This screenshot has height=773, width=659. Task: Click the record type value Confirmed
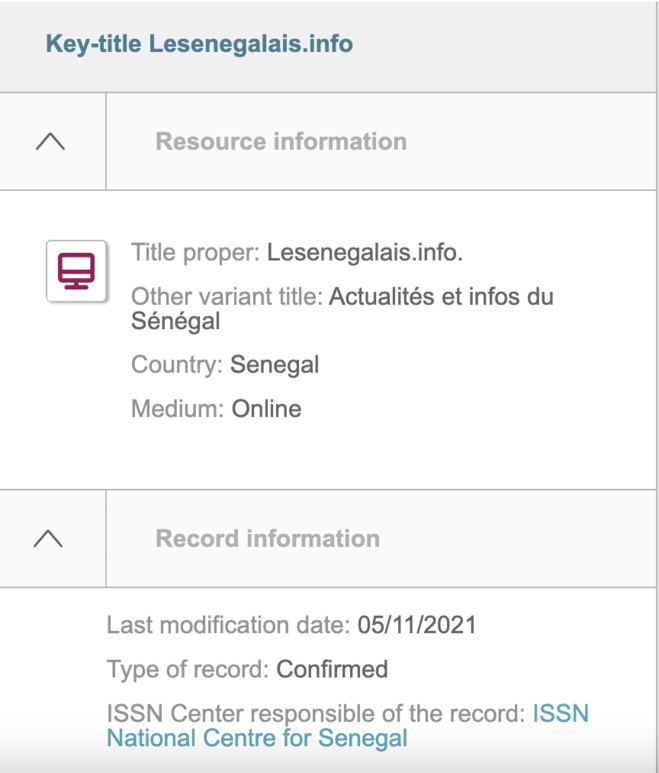pyautogui.click(x=332, y=669)
